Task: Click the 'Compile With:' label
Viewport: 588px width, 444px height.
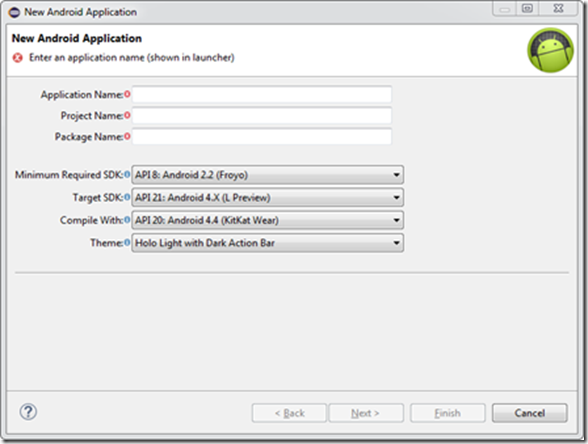Action: 92,220
